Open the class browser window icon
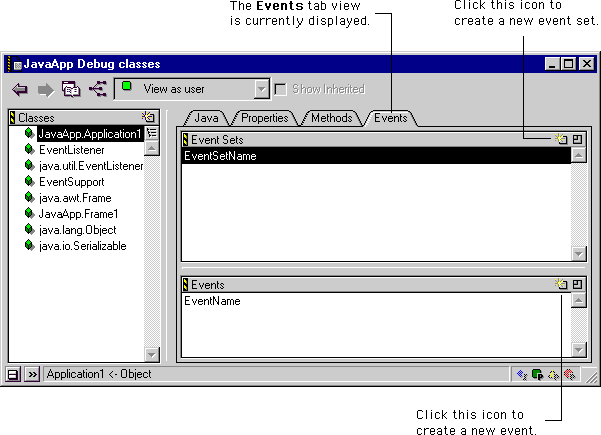601x435 pixels. pos(71,89)
